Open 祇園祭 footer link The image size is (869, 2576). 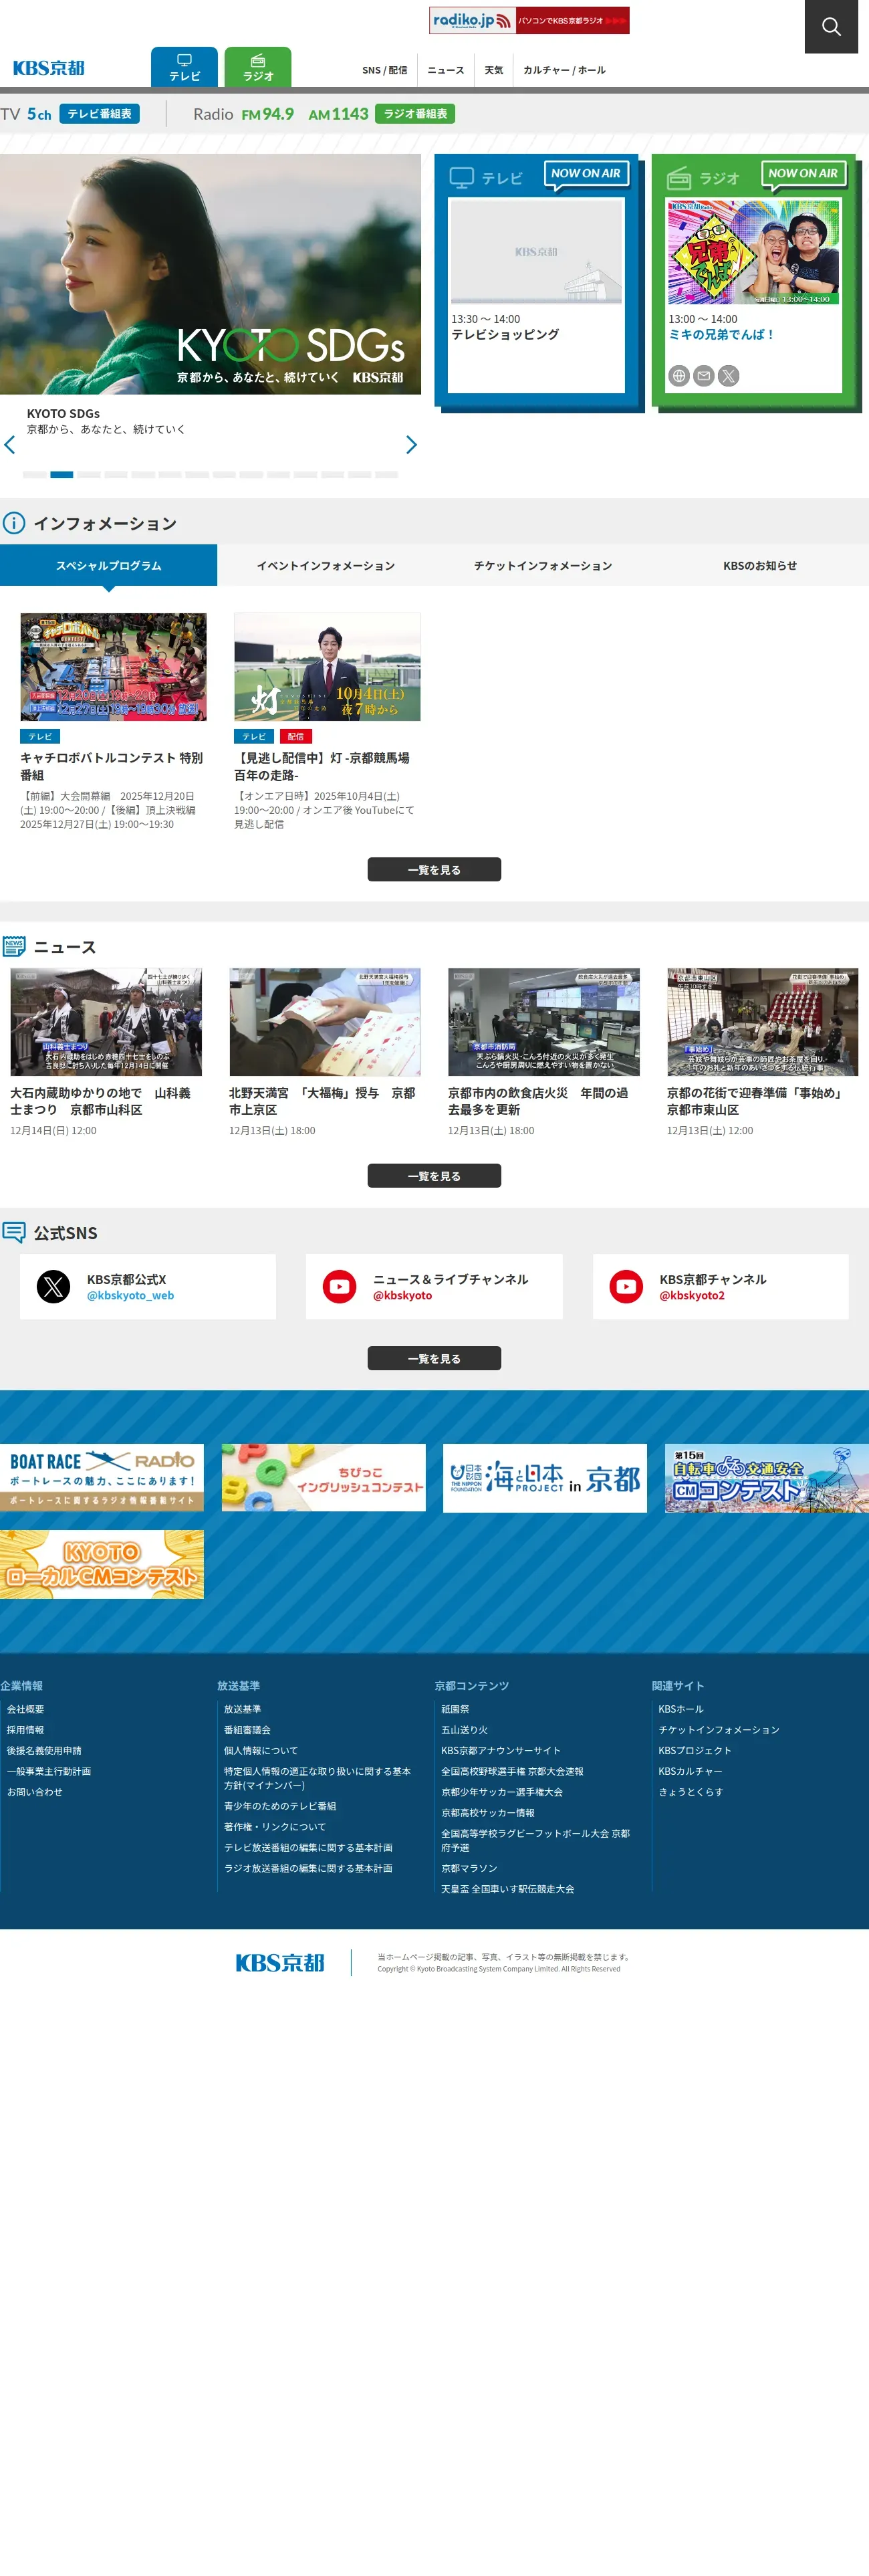455,1709
